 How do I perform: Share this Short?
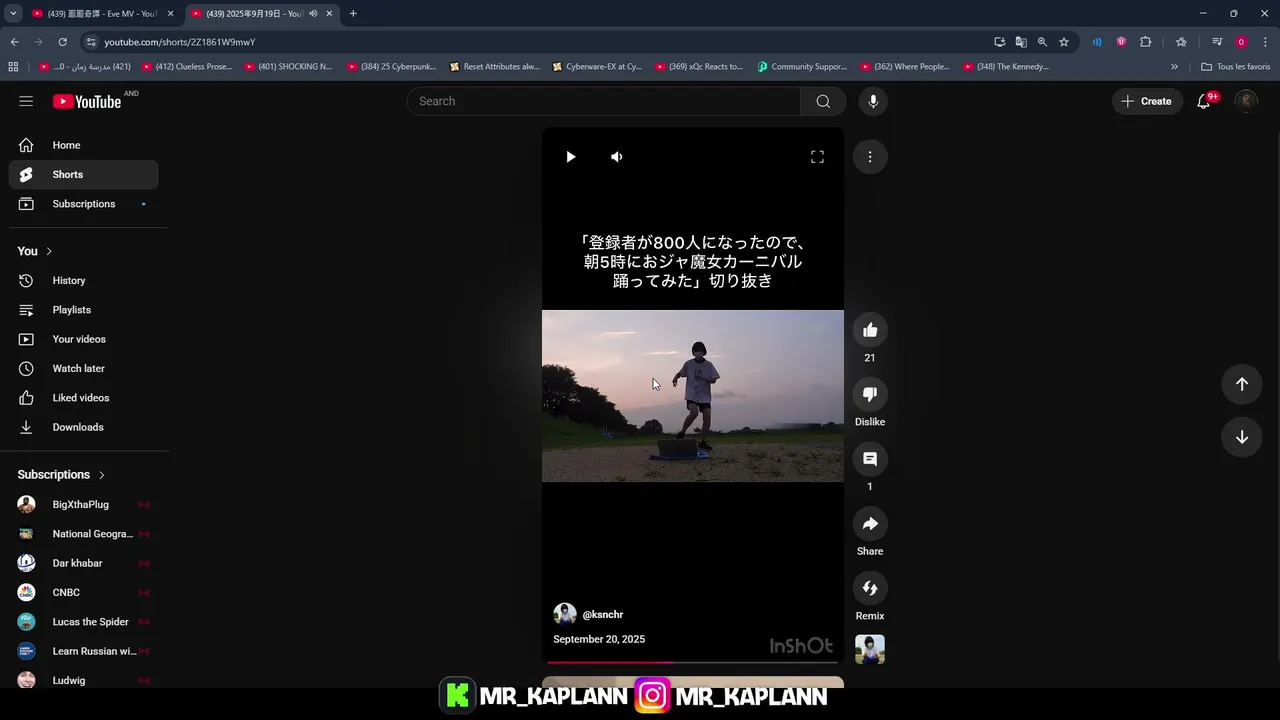(870, 524)
